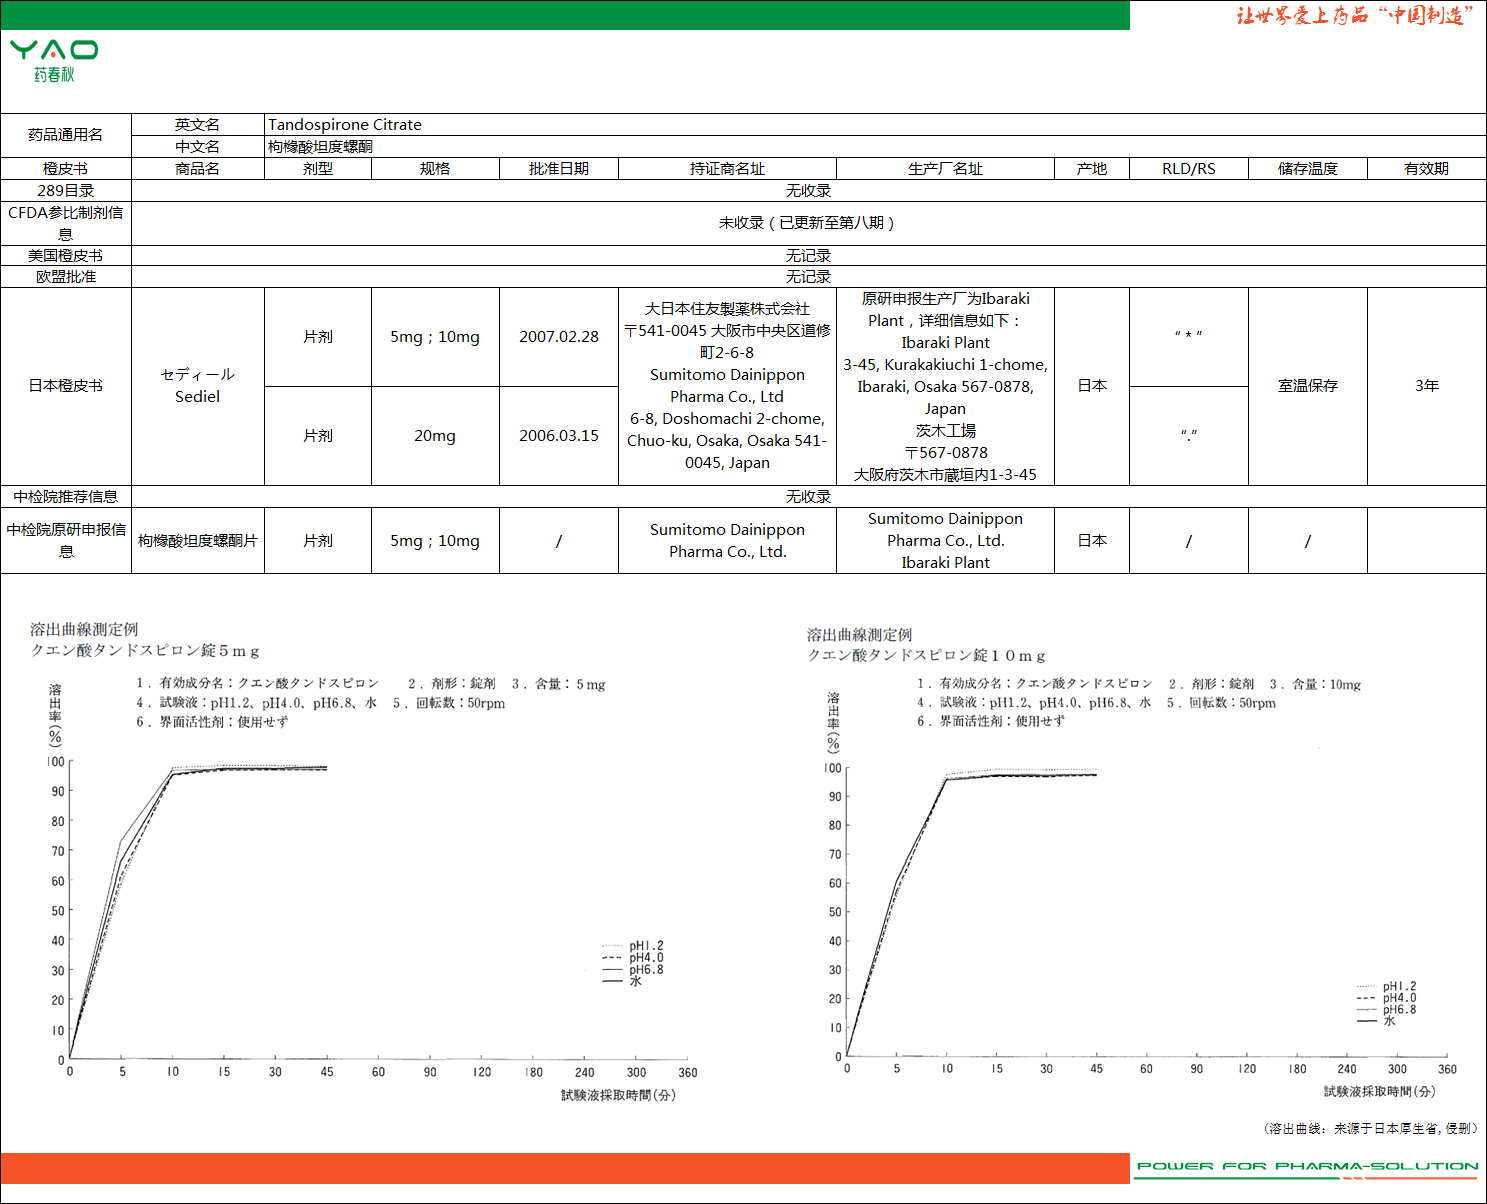Click 无记录 in the 欧盟批准 row
Screen dimensions: 1487x1204
(808, 277)
